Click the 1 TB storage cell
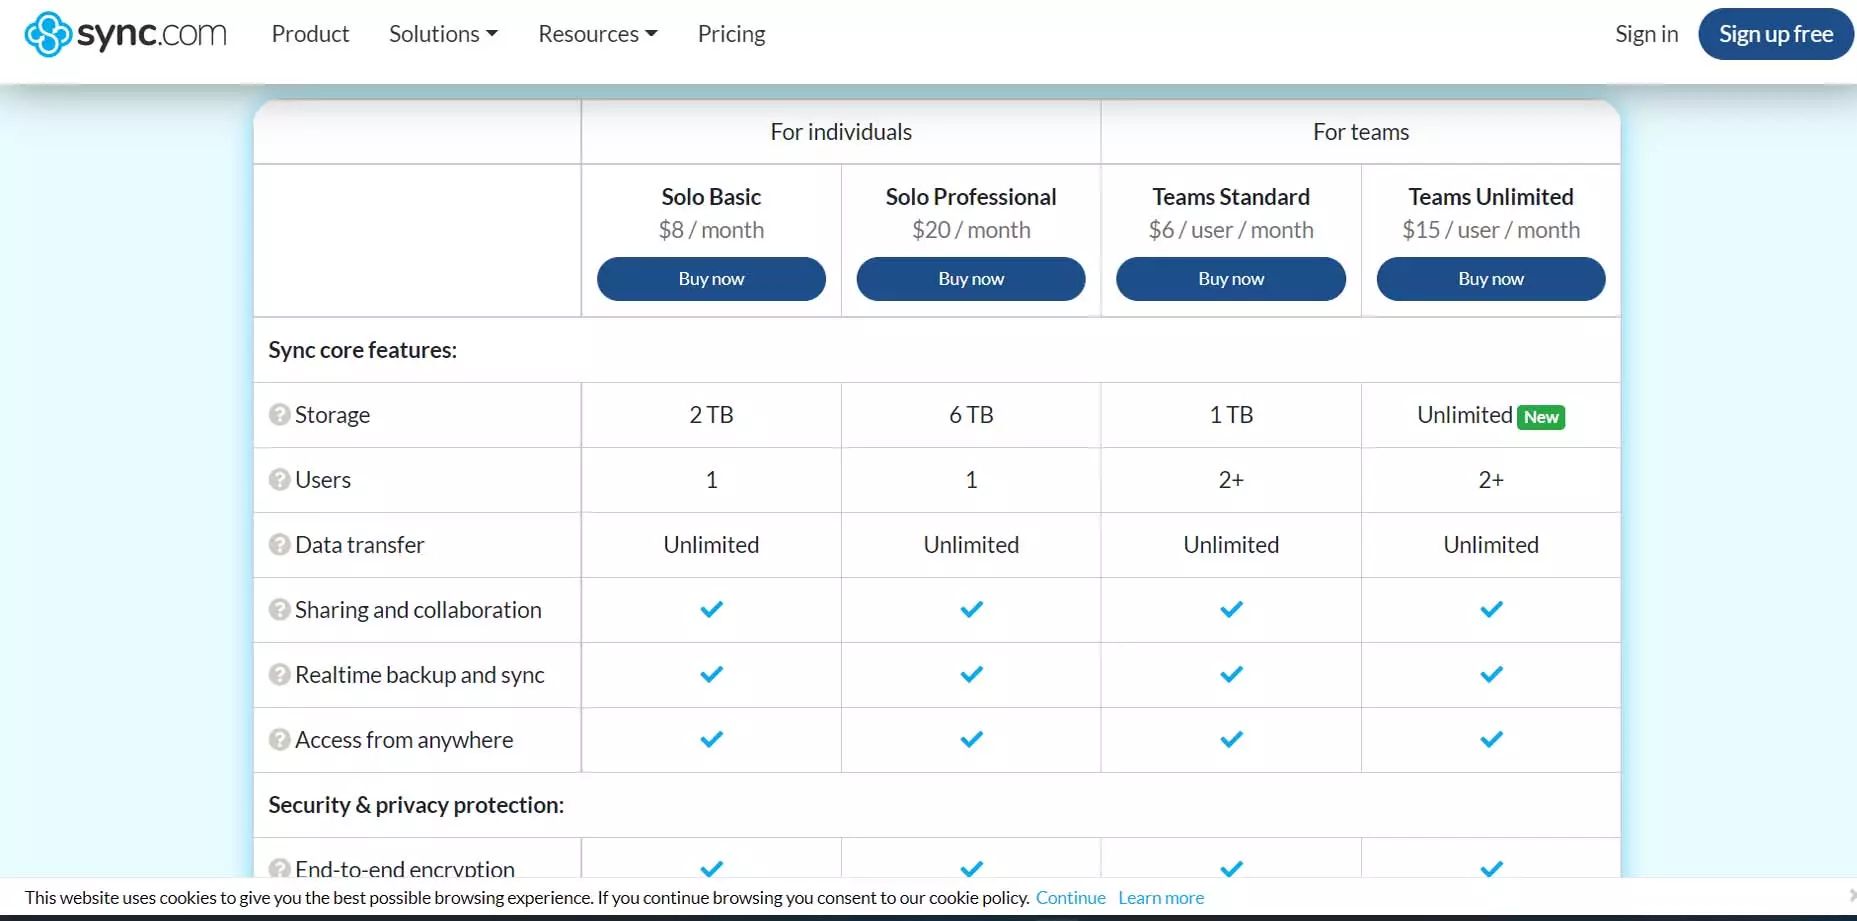The height and width of the screenshot is (921, 1857). (1231, 415)
